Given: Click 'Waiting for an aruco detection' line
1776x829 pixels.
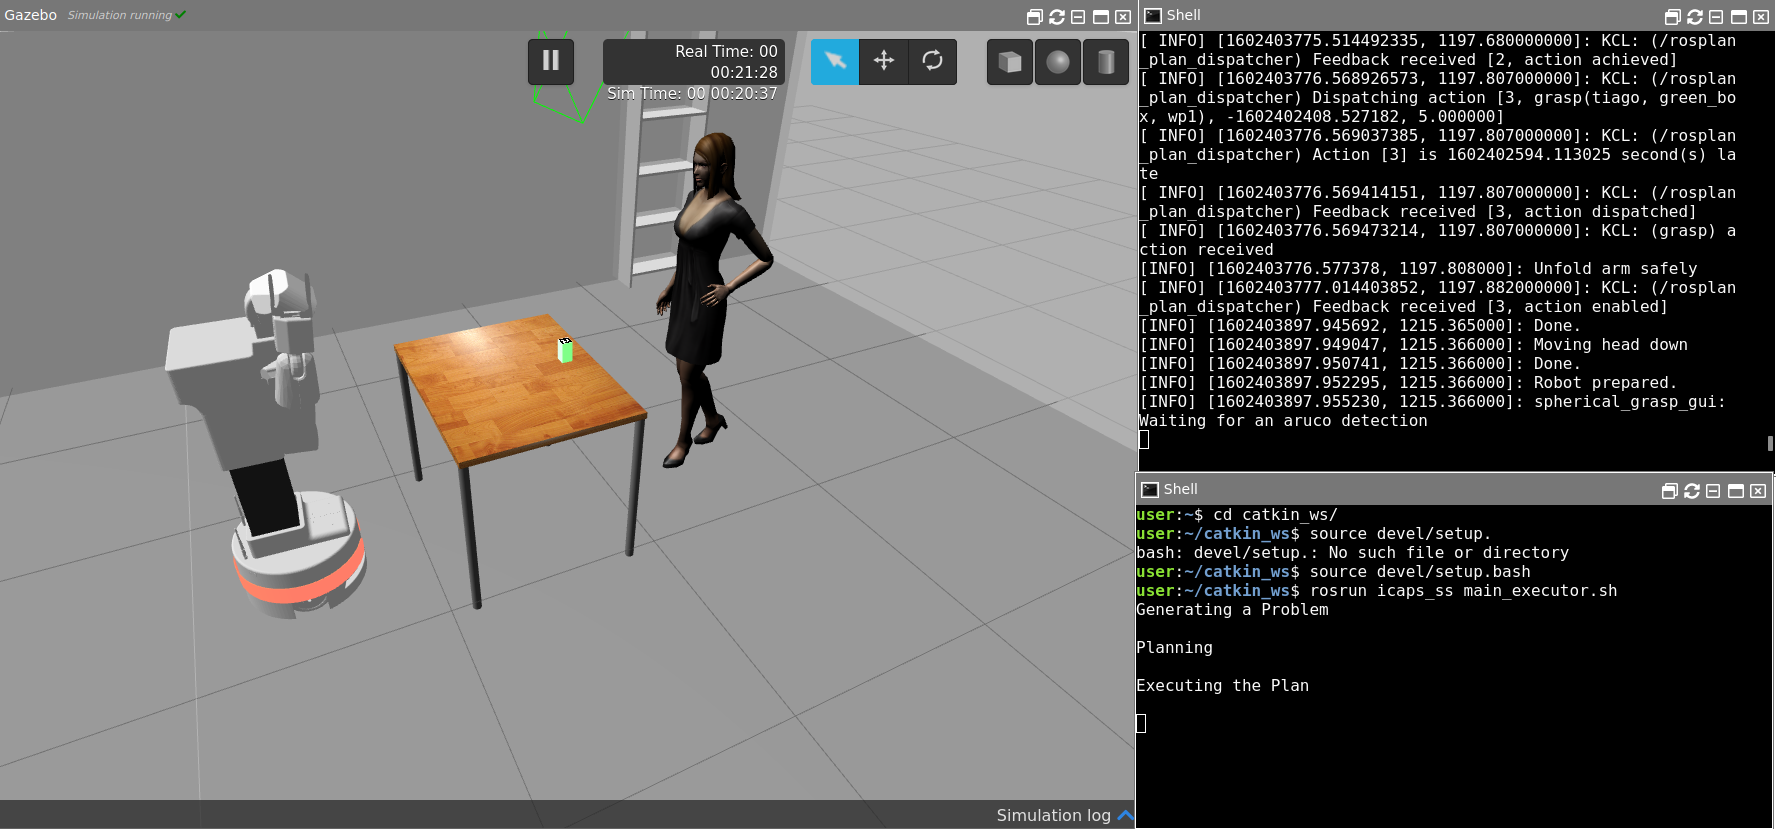Looking at the screenshot, I should [1283, 421].
